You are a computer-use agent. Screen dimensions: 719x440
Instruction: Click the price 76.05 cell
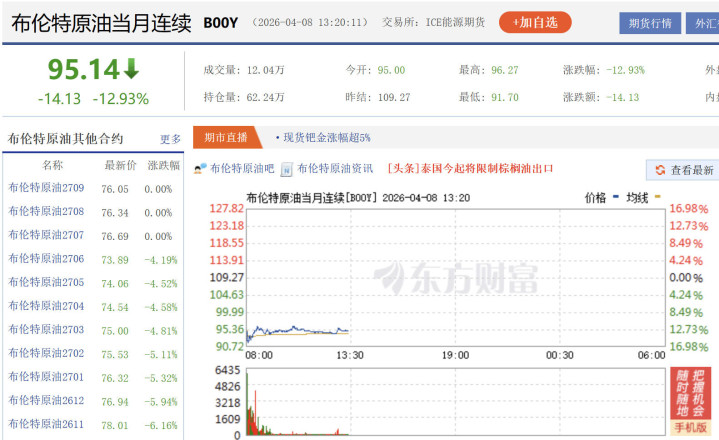tap(115, 189)
